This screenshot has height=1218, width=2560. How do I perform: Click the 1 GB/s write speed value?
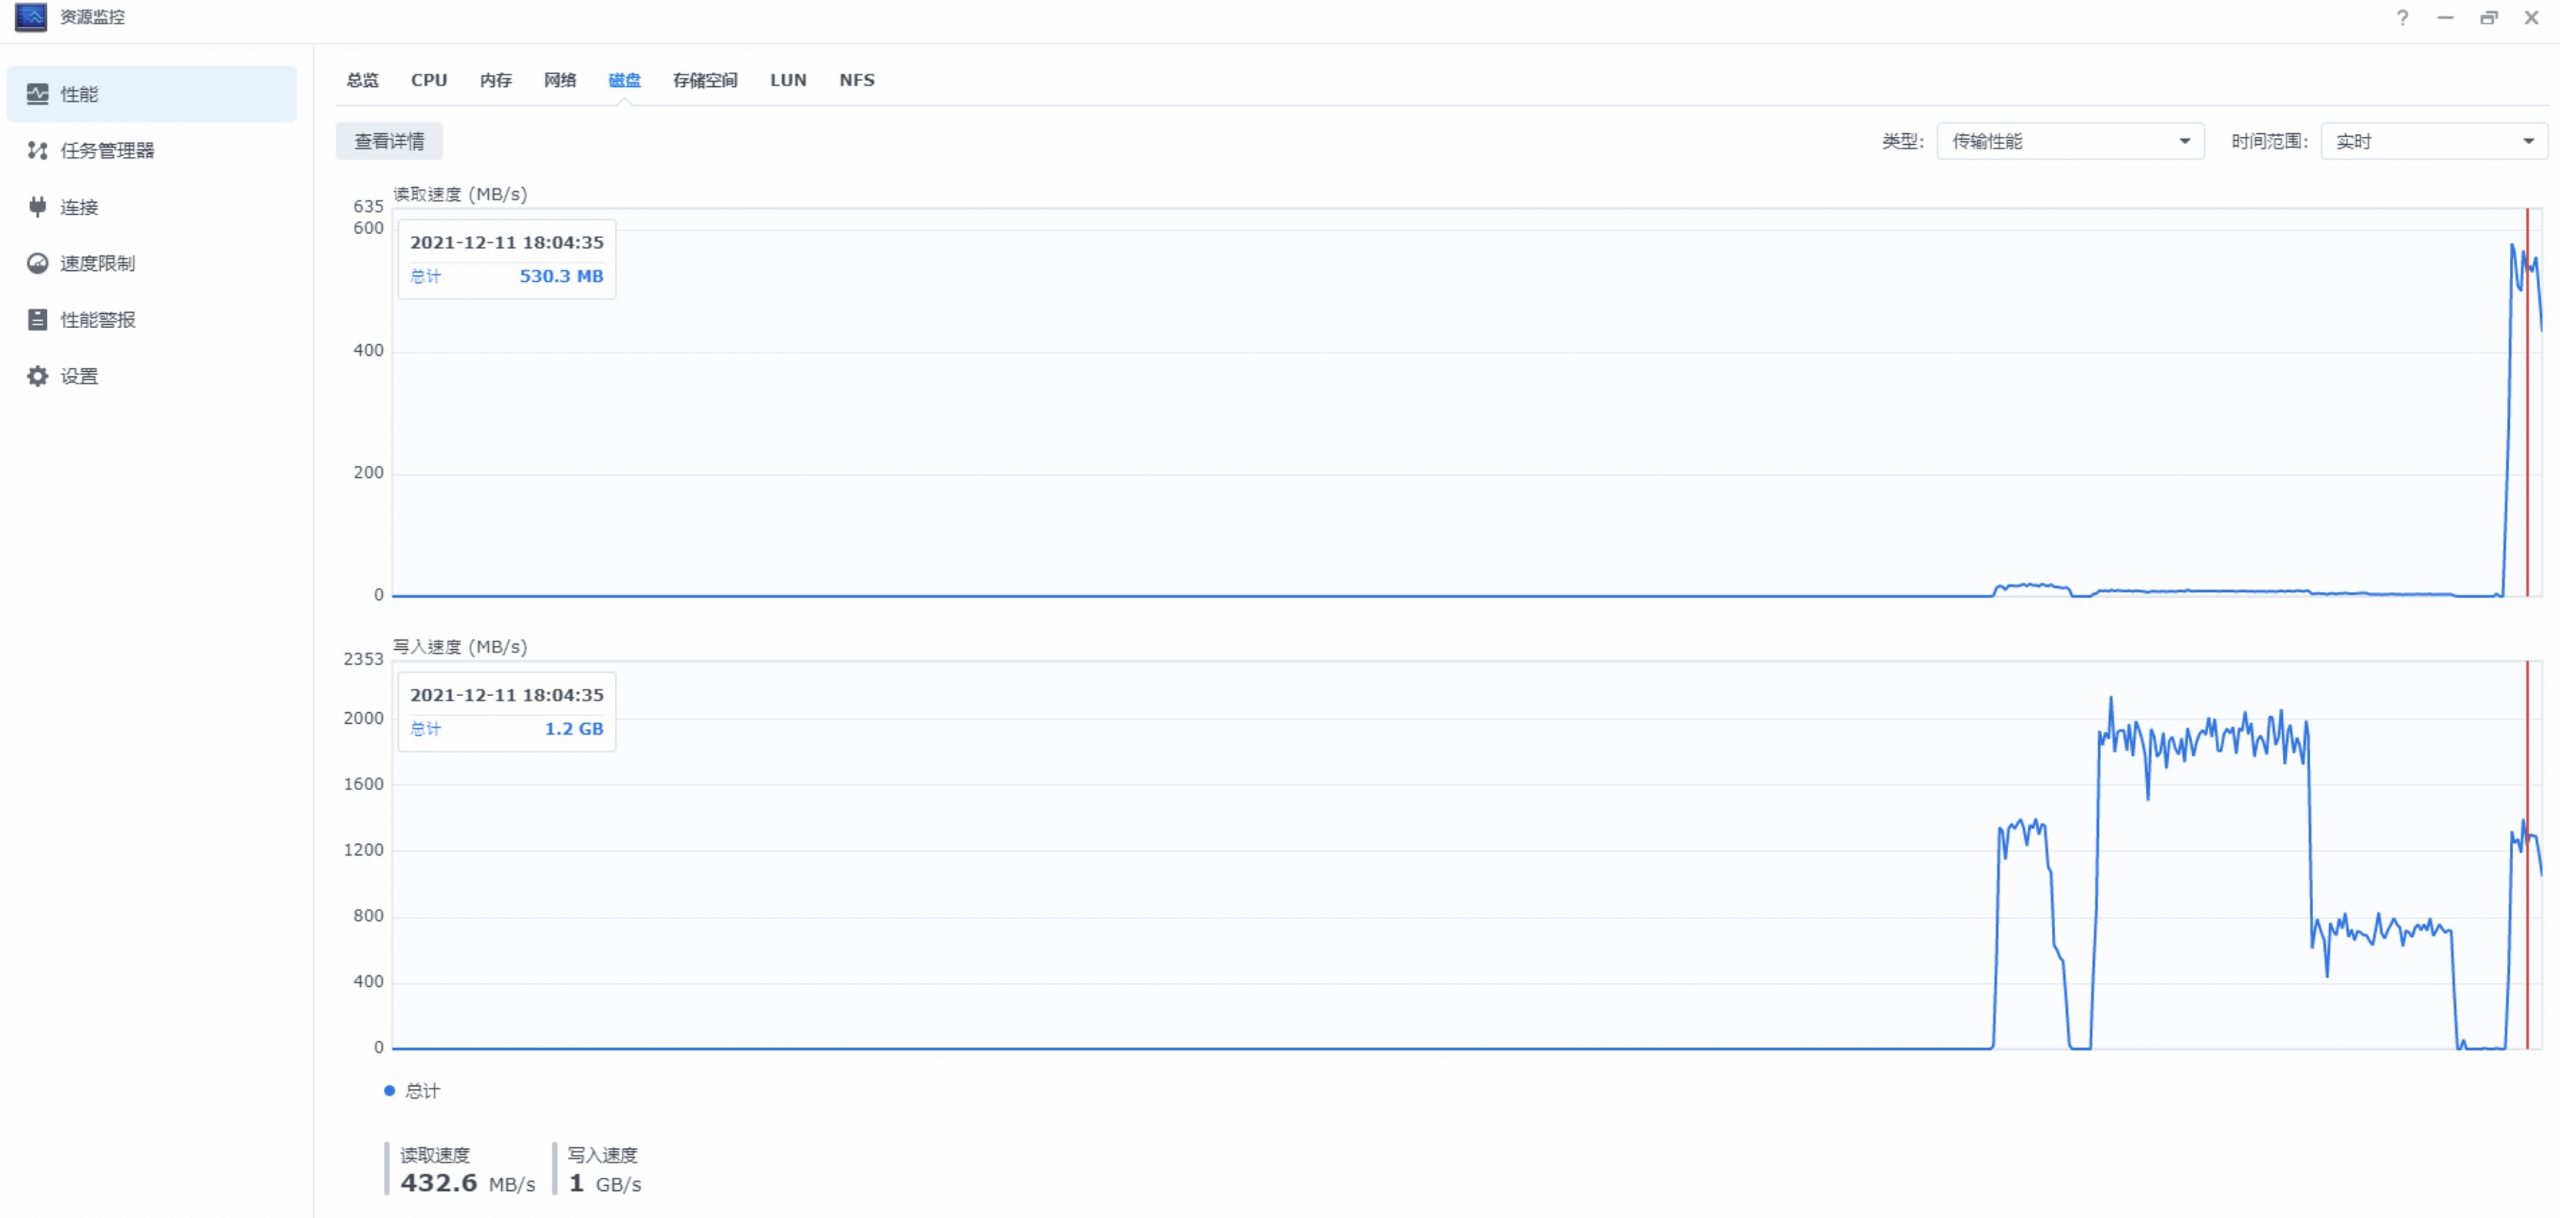(x=605, y=1183)
